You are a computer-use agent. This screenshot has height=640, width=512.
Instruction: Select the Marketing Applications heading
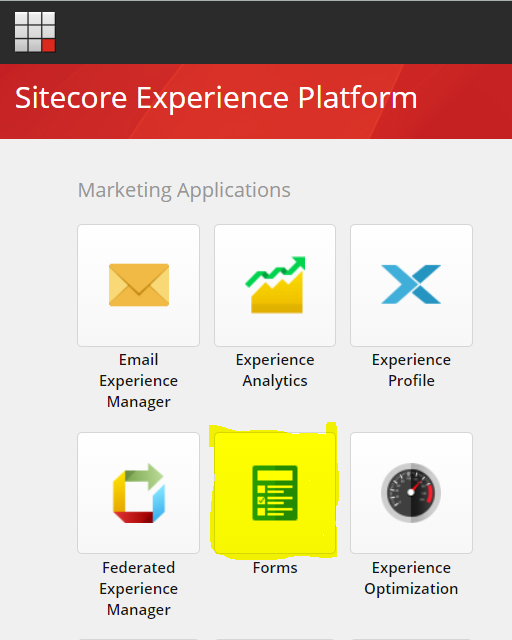pos(184,190)
